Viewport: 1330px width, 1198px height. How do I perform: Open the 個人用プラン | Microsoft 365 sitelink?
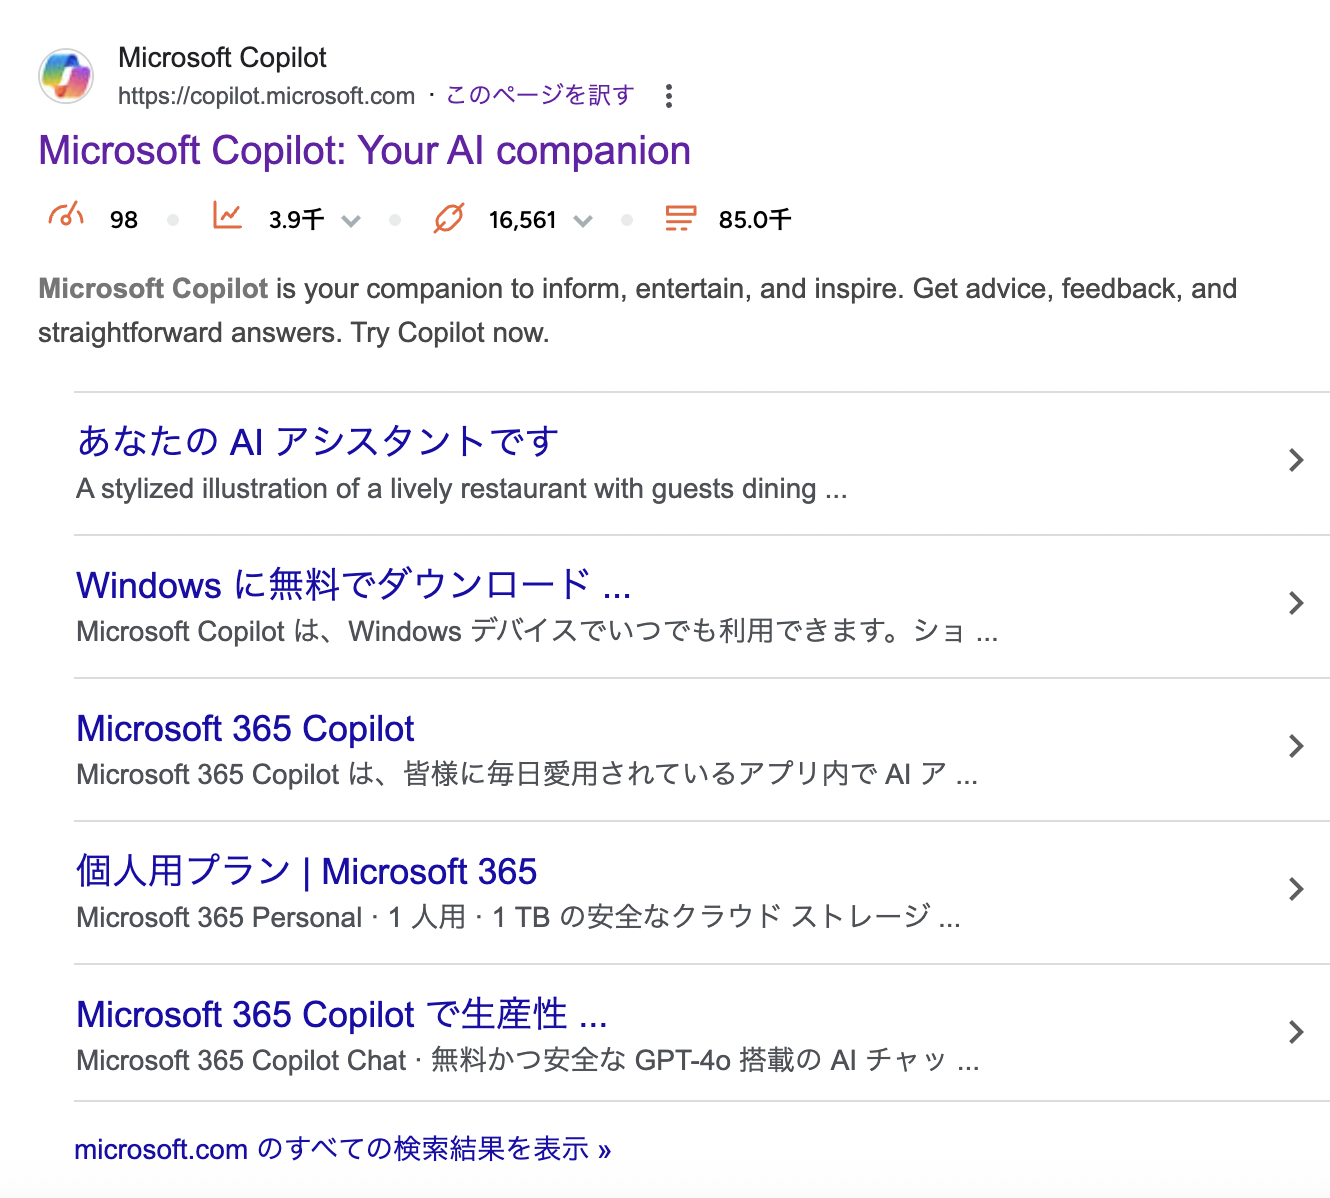pos(306,871)
